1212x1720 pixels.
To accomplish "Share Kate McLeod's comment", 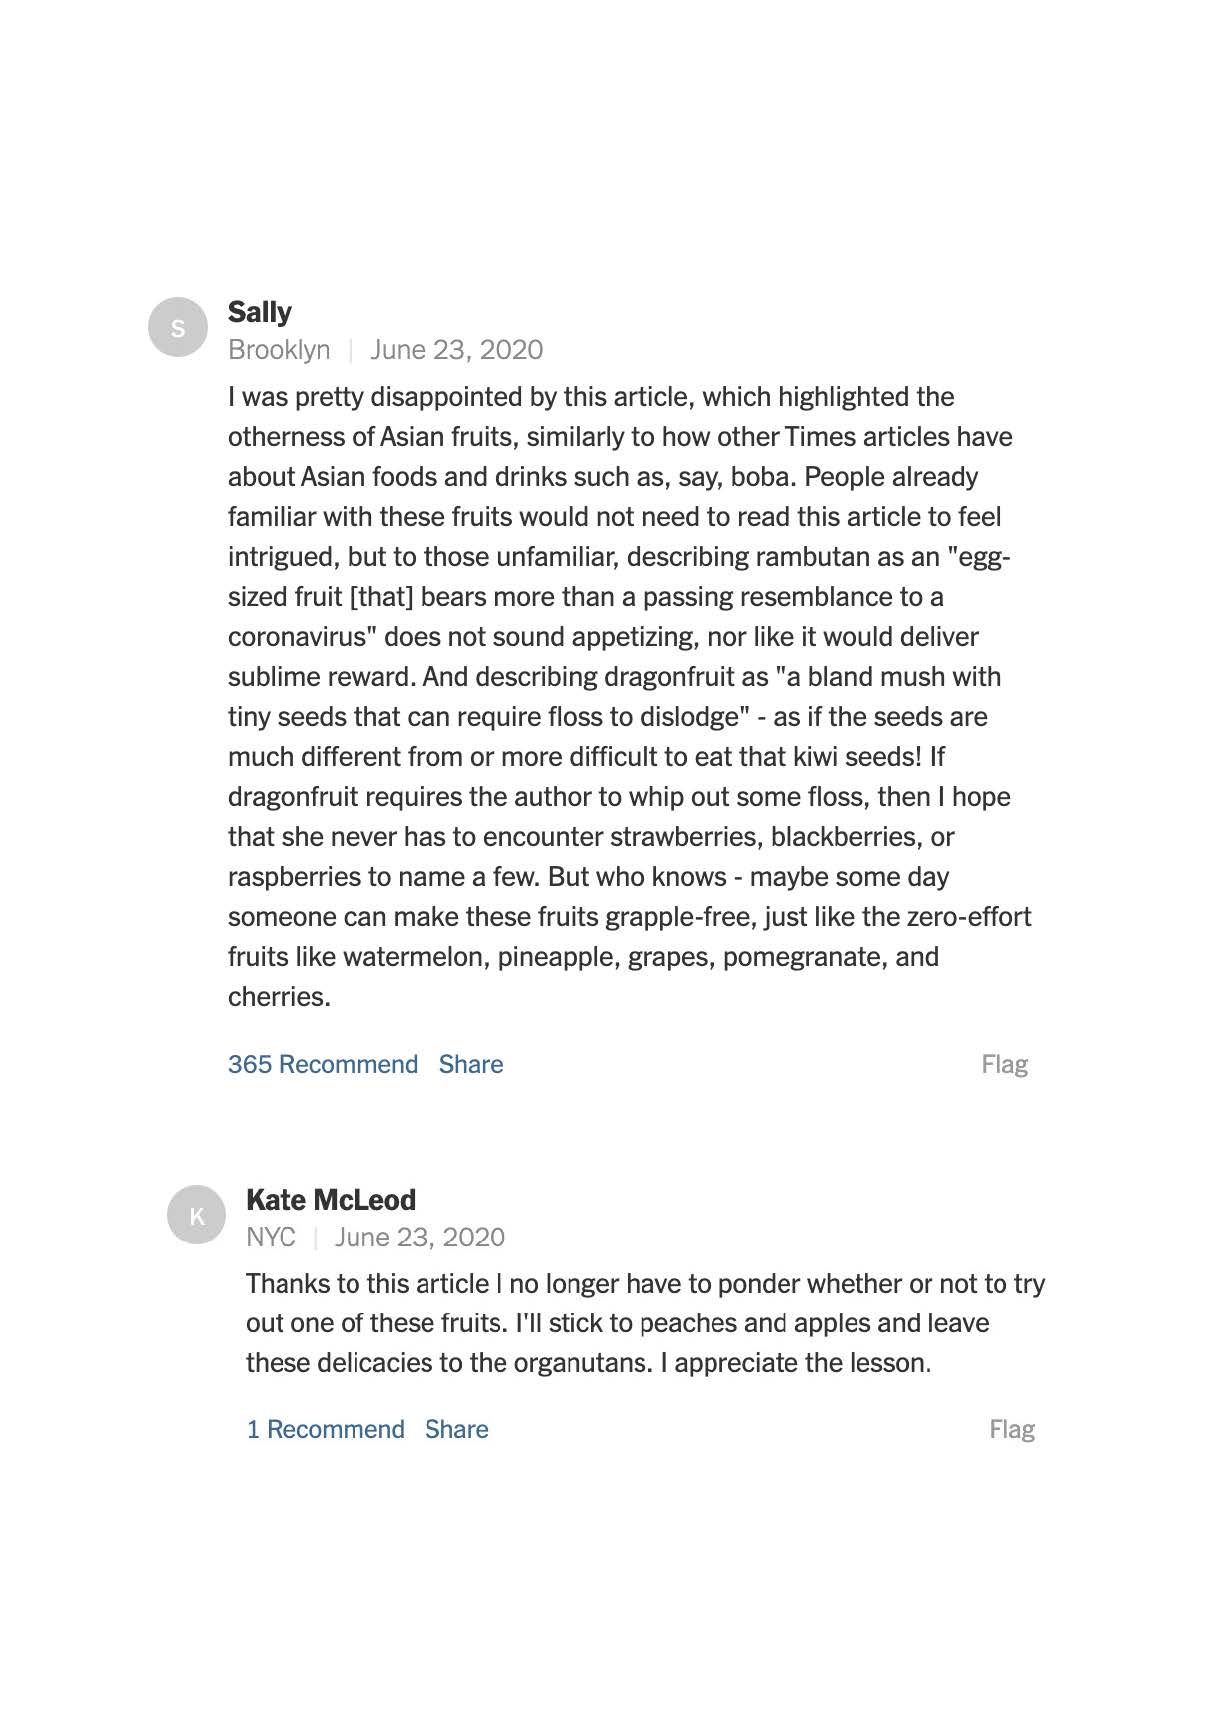I will pyautogui.click(x=456, y=1429).
